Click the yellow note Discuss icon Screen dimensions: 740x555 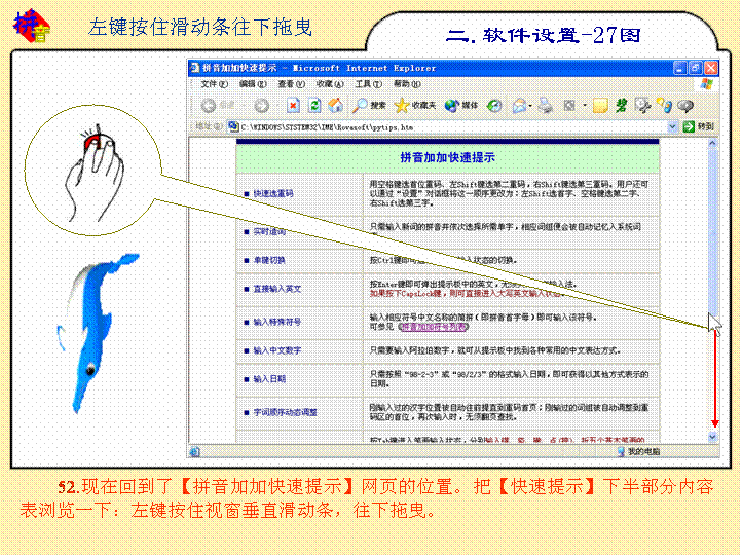click(600, 106)
